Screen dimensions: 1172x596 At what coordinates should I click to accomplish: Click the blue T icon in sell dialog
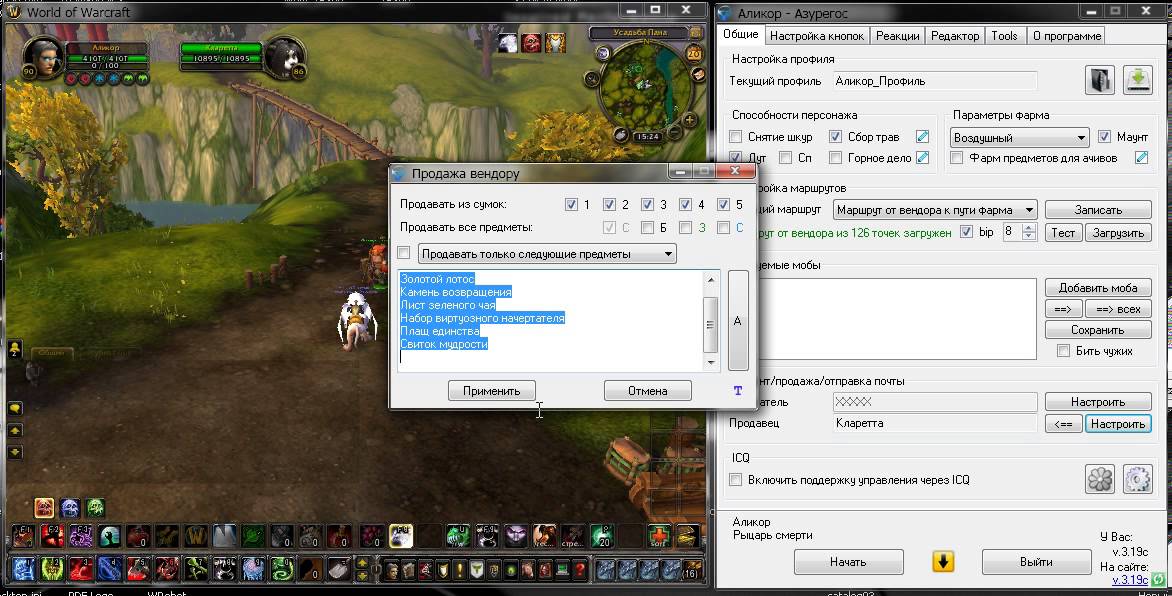pos(738,390)
